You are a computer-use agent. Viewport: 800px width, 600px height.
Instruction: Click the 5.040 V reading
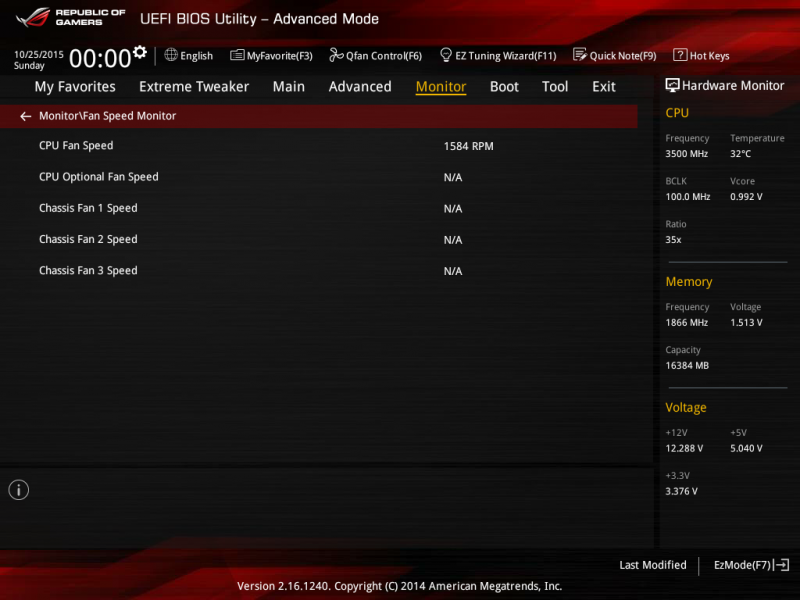tap(746, 448)
